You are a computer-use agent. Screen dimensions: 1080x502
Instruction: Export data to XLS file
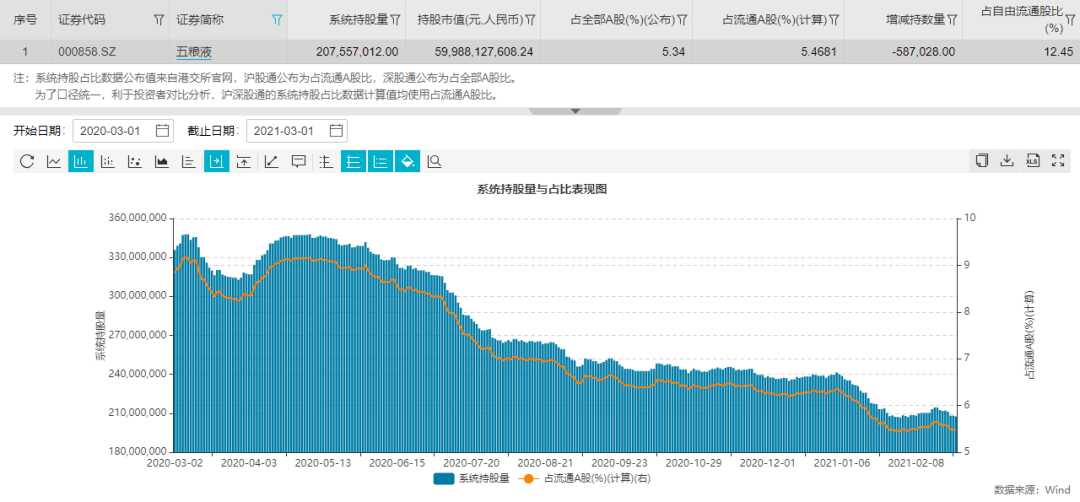(1032, 160)
